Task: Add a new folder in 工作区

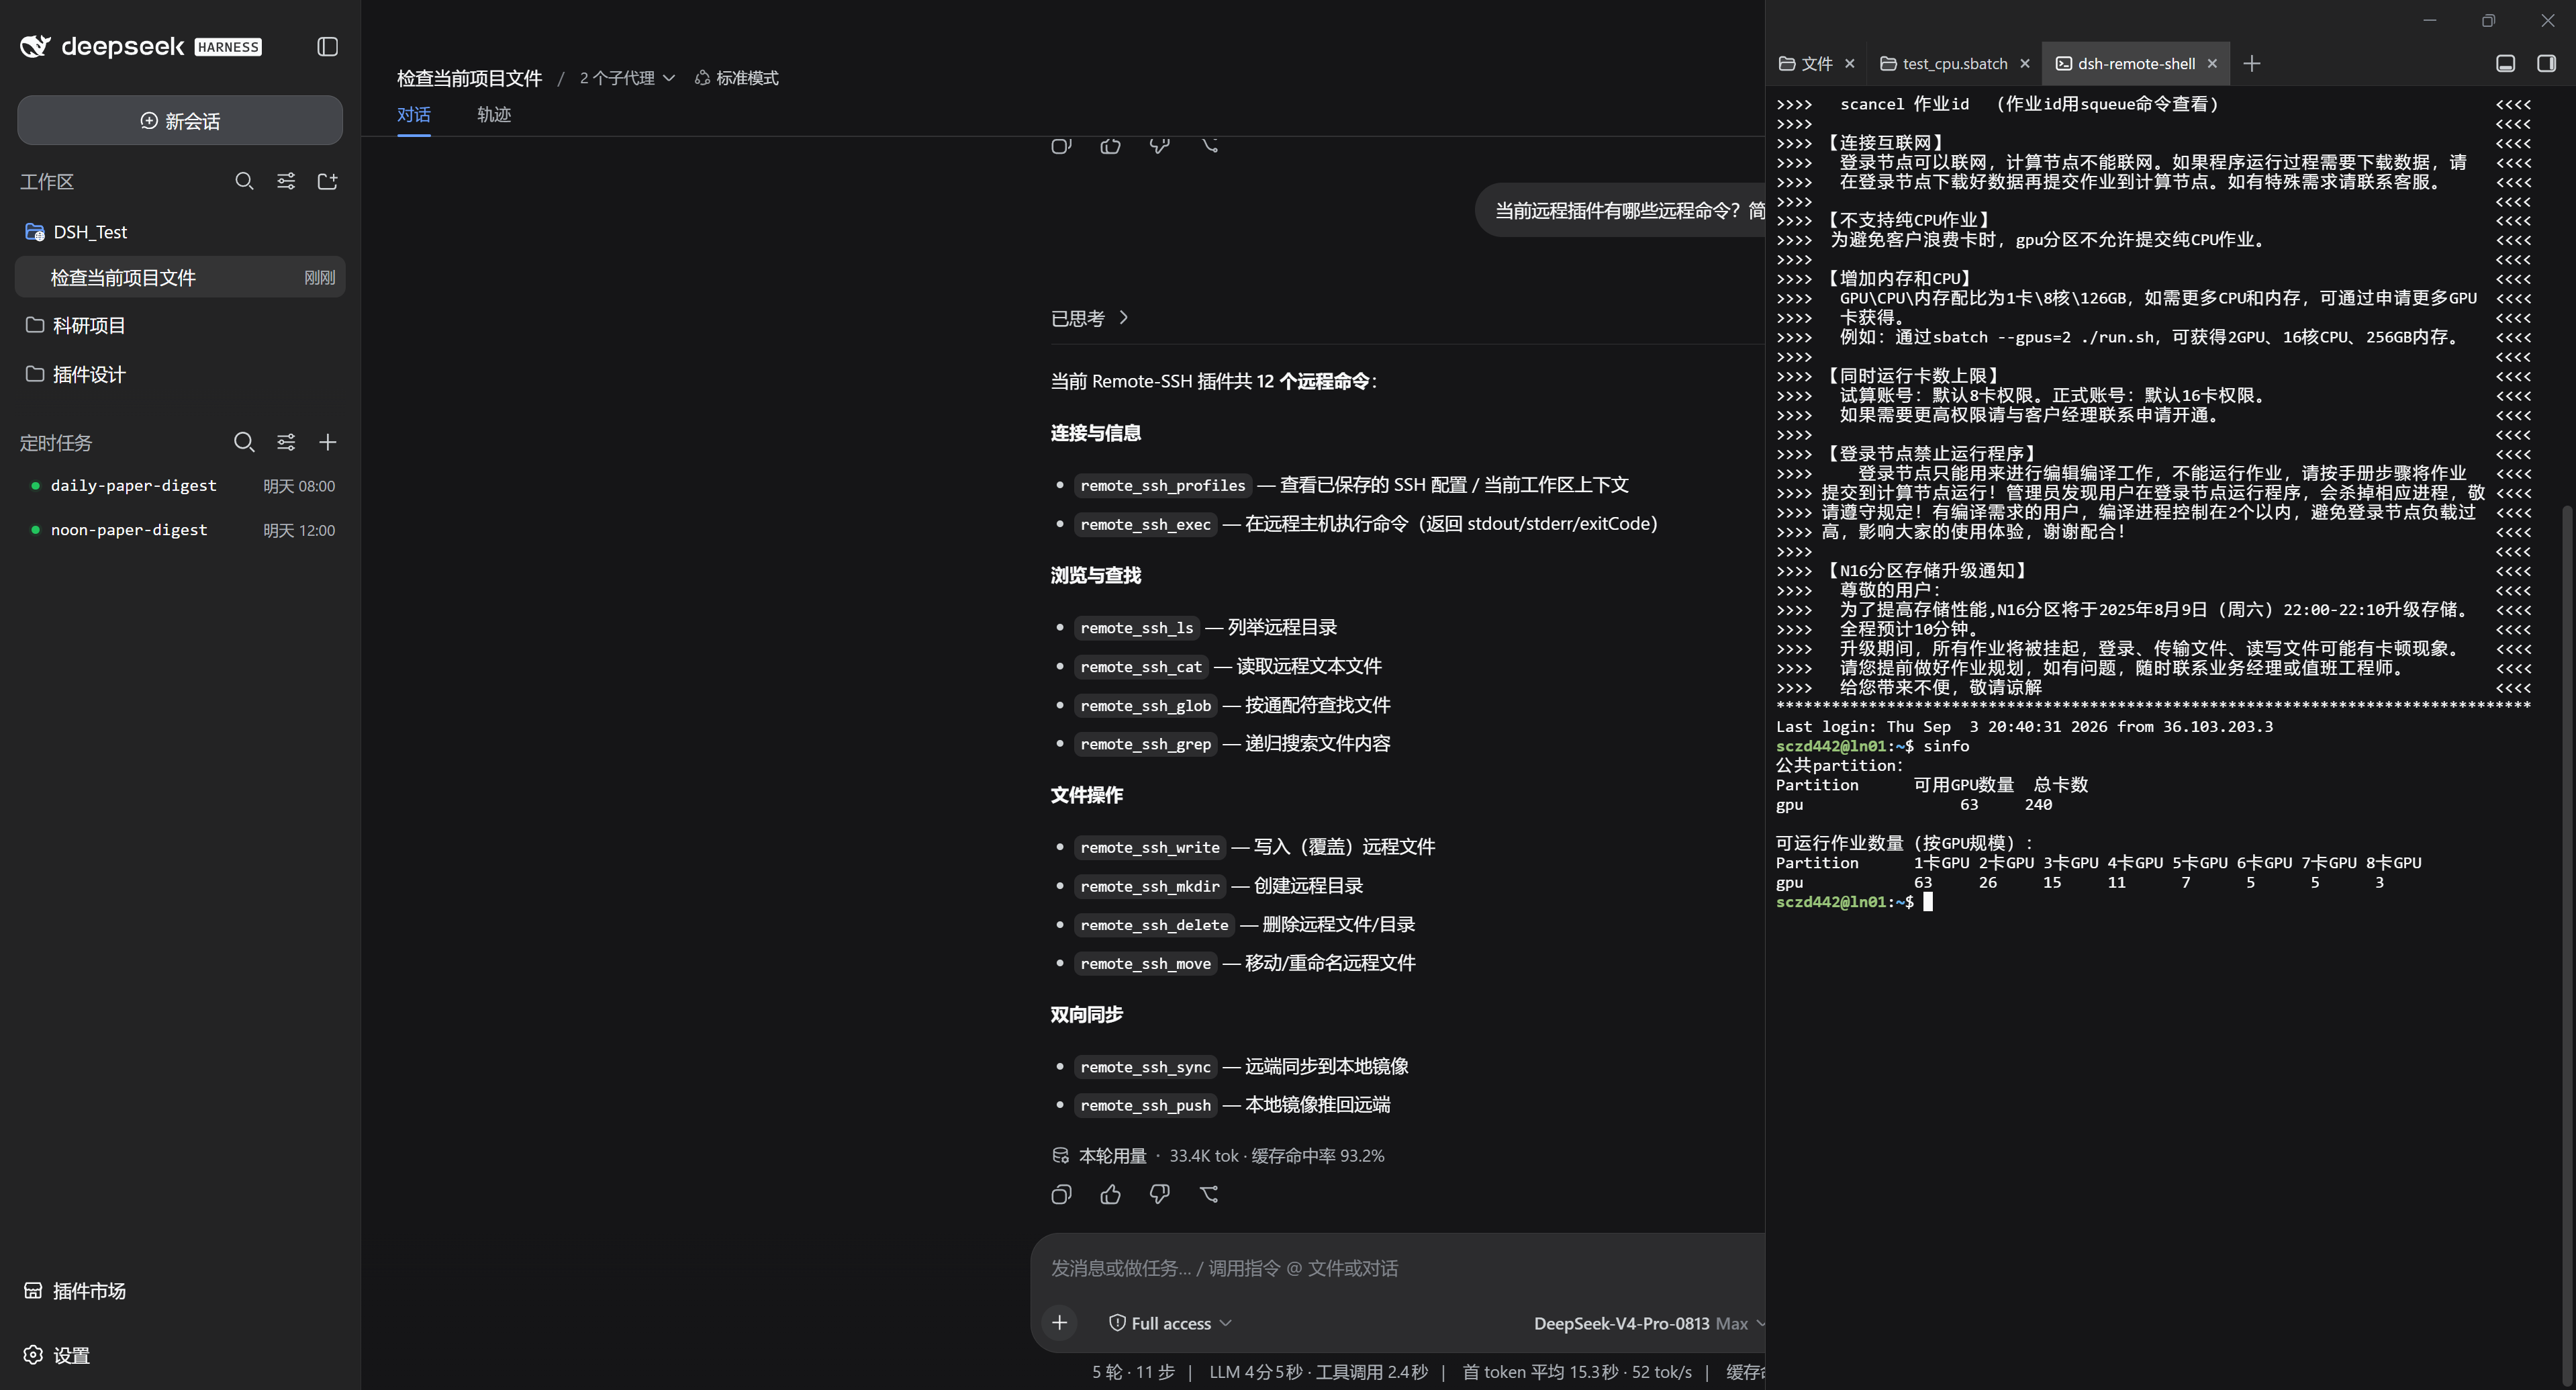Action: pyautogui.click(x=327, y=181)
